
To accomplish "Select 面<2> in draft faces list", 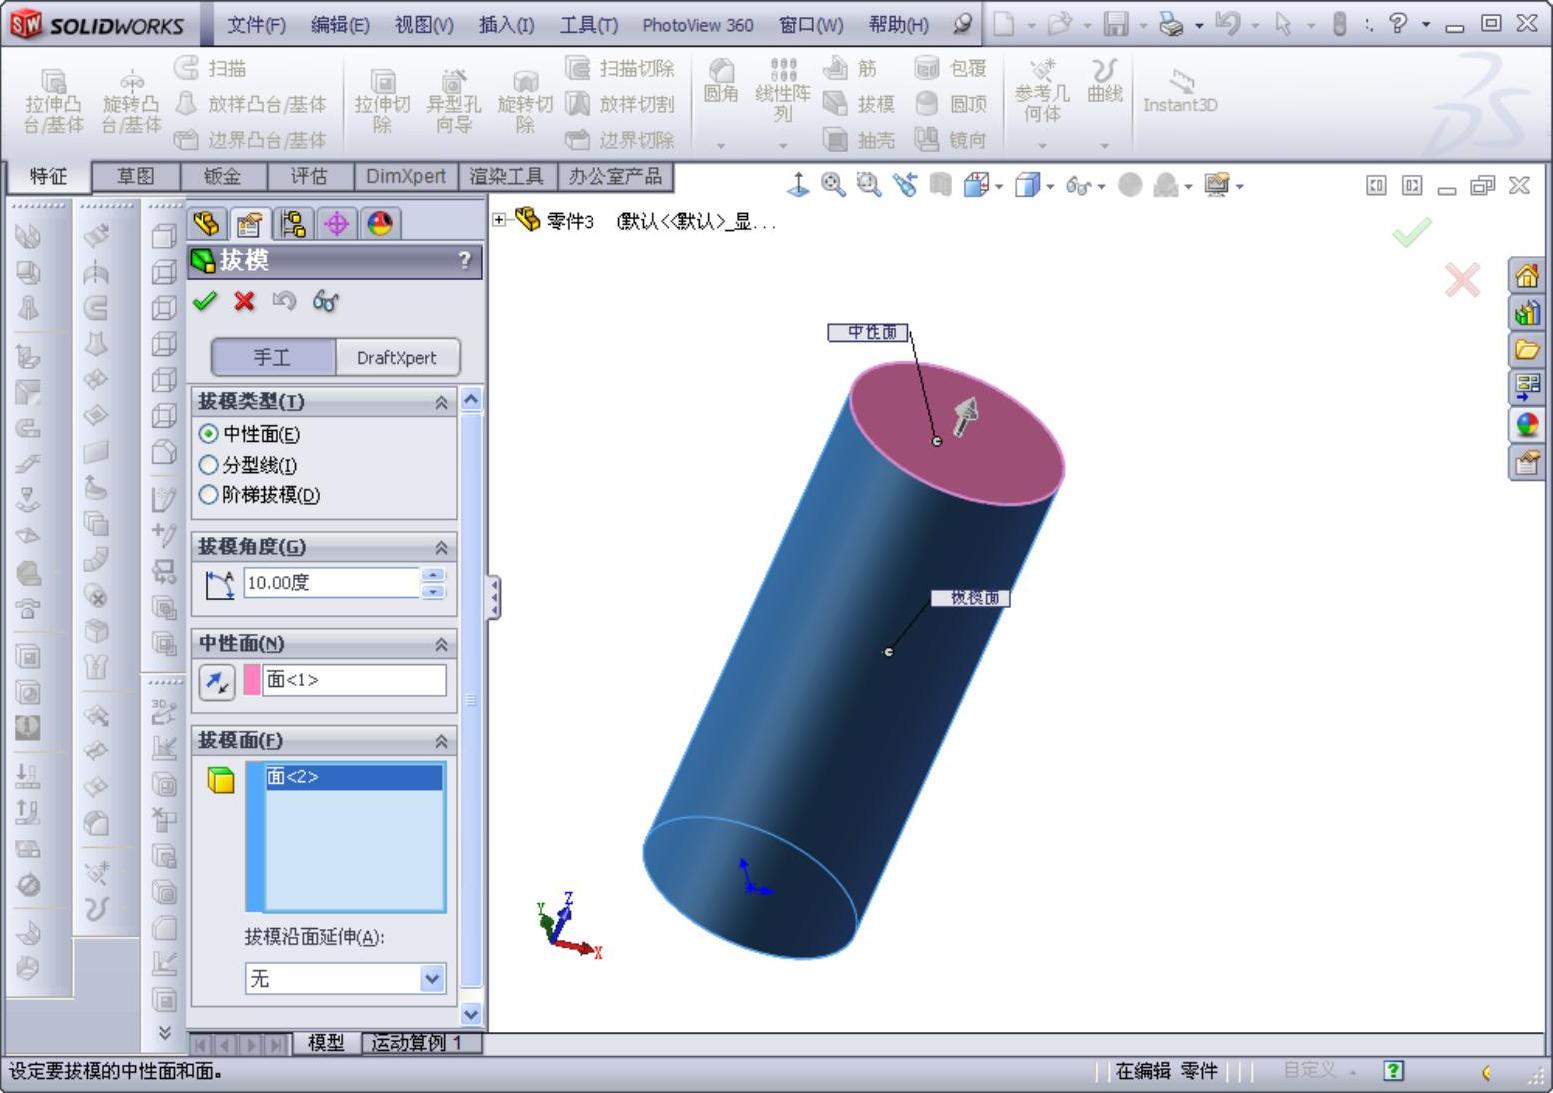I will point(354,777).
